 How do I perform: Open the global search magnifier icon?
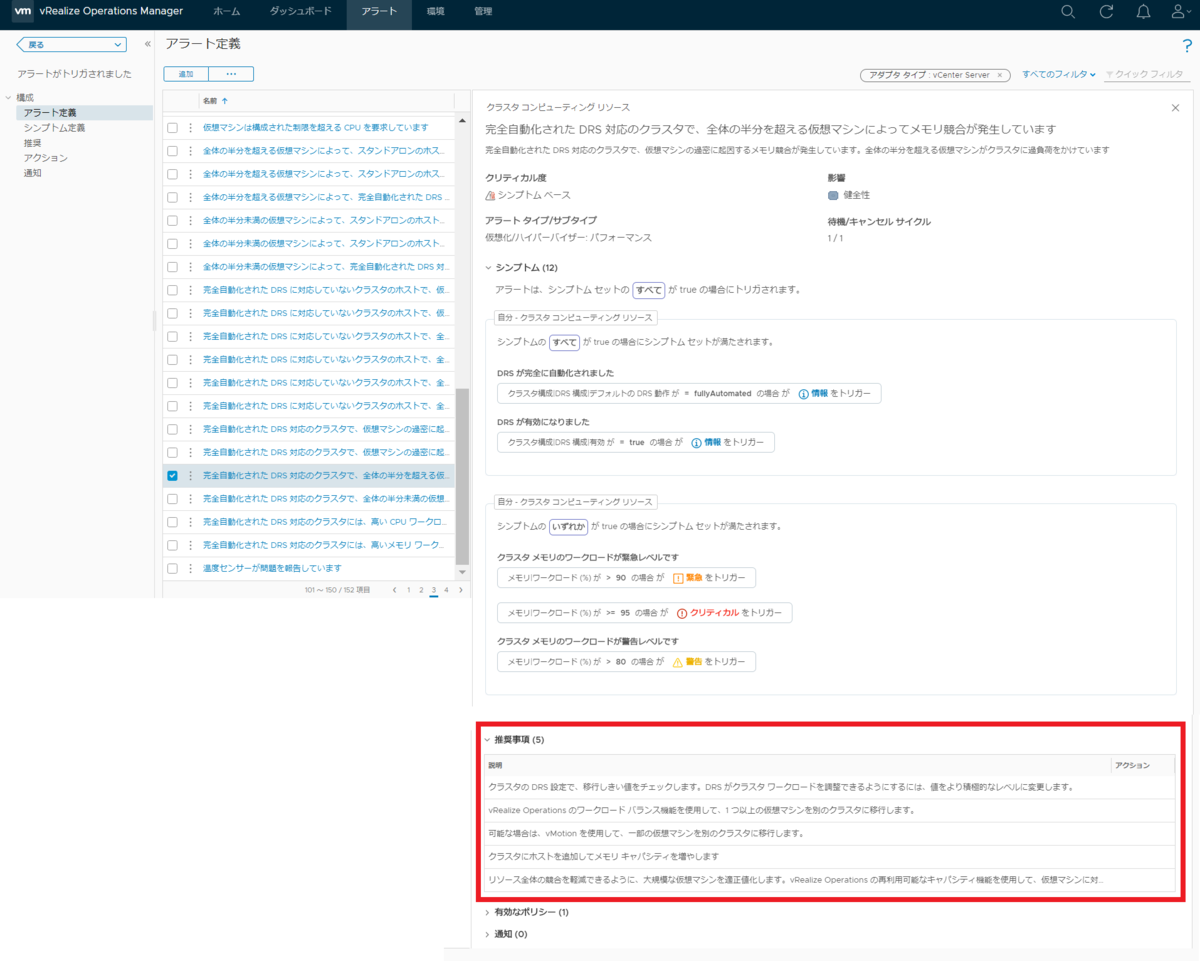(x=1068, y=12)
